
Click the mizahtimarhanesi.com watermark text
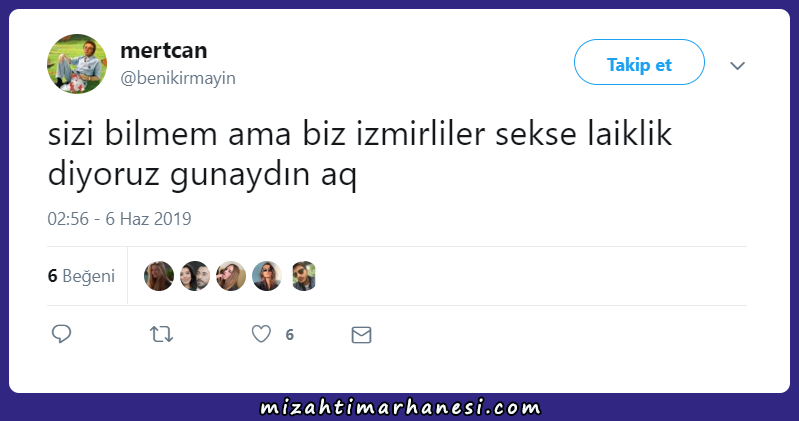click(401, 408)
